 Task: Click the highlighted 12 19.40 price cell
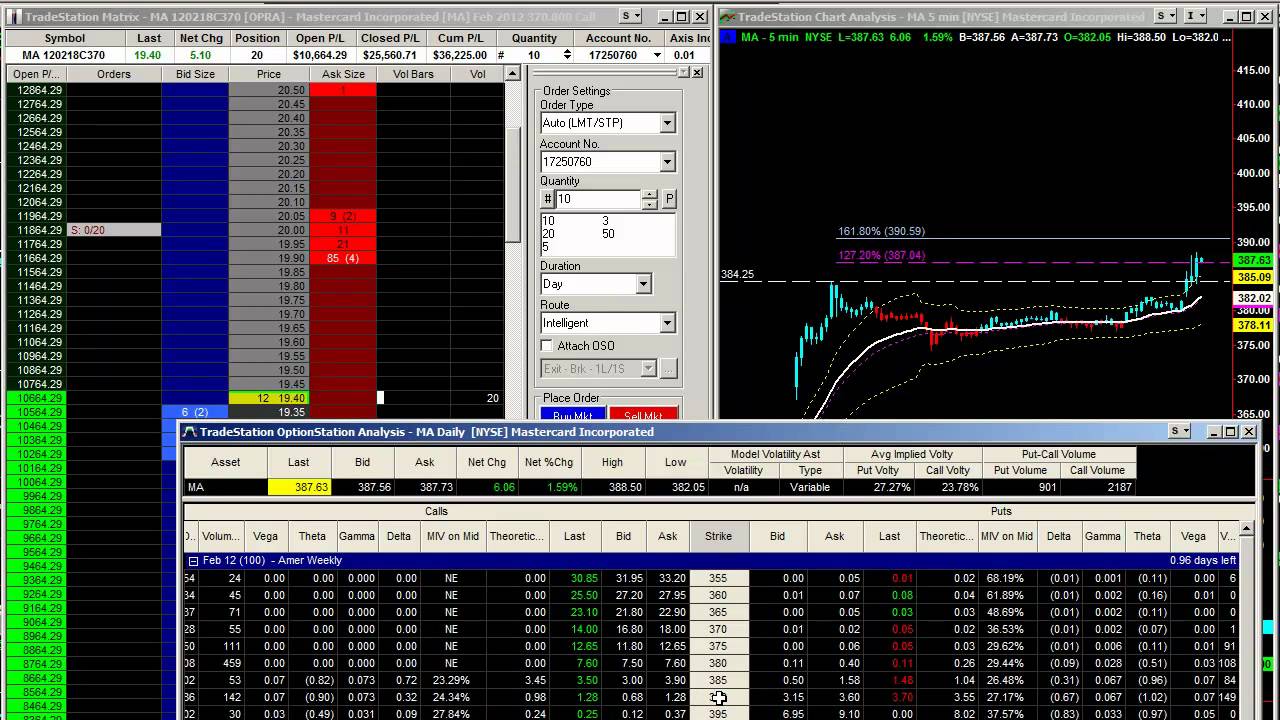269,398
